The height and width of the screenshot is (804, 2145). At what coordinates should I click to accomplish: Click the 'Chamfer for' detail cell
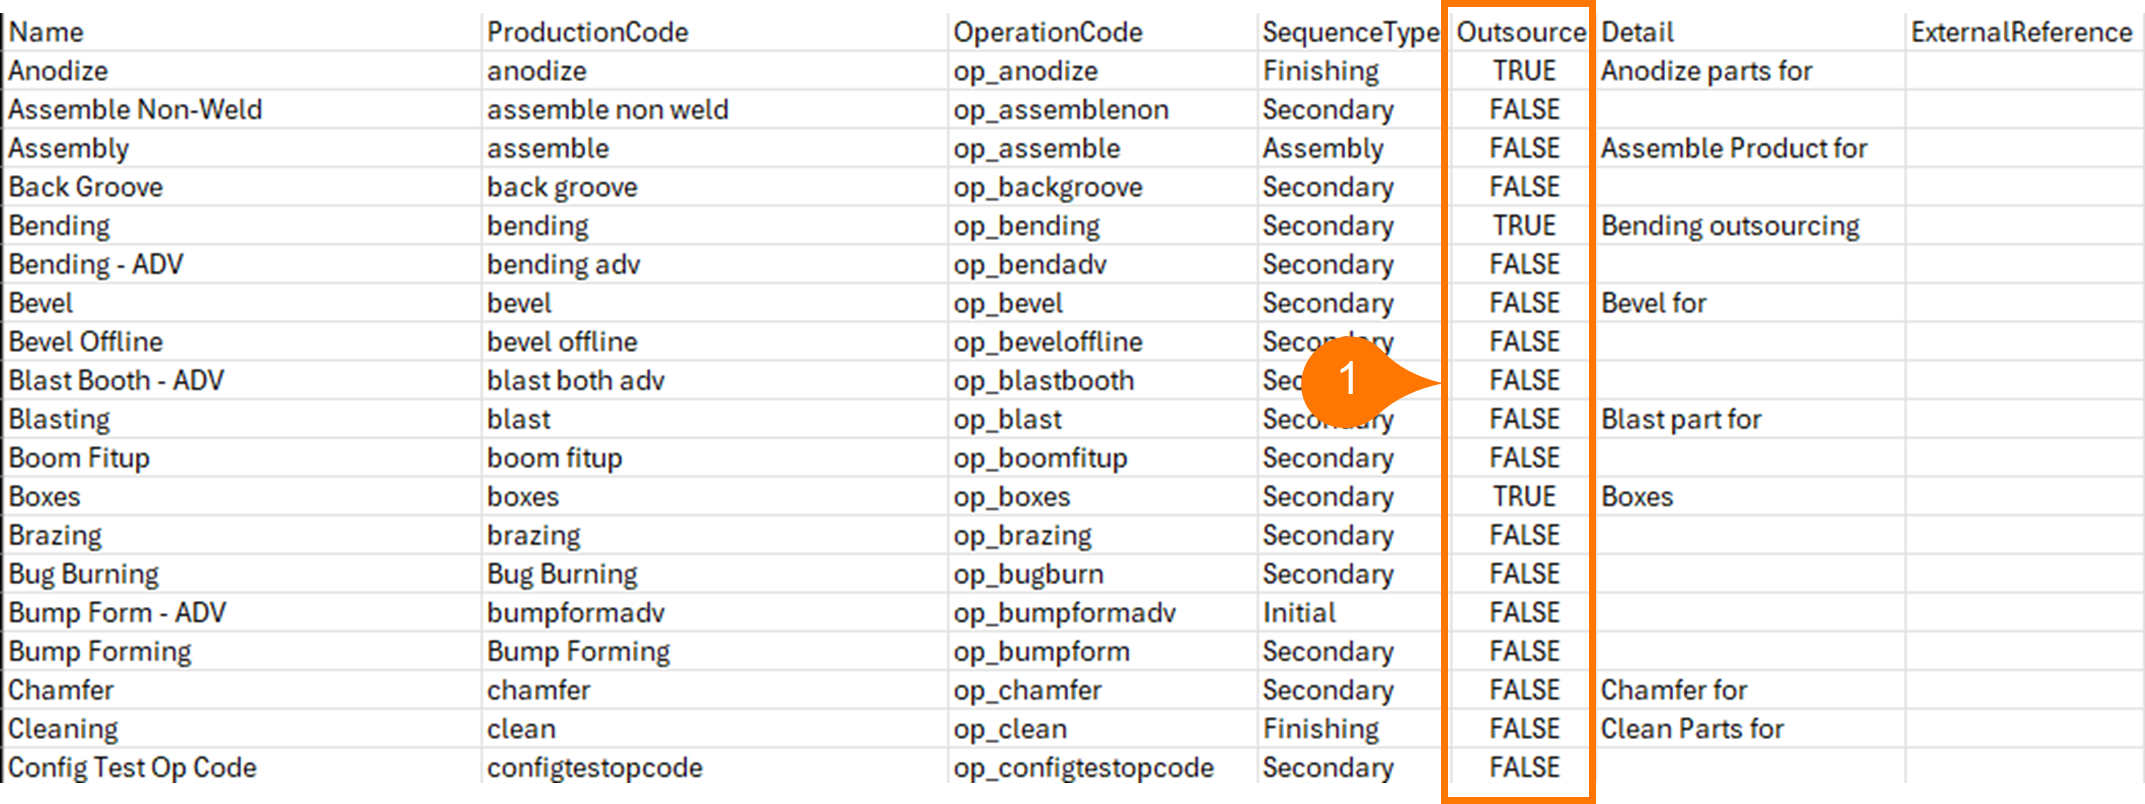1674,690
